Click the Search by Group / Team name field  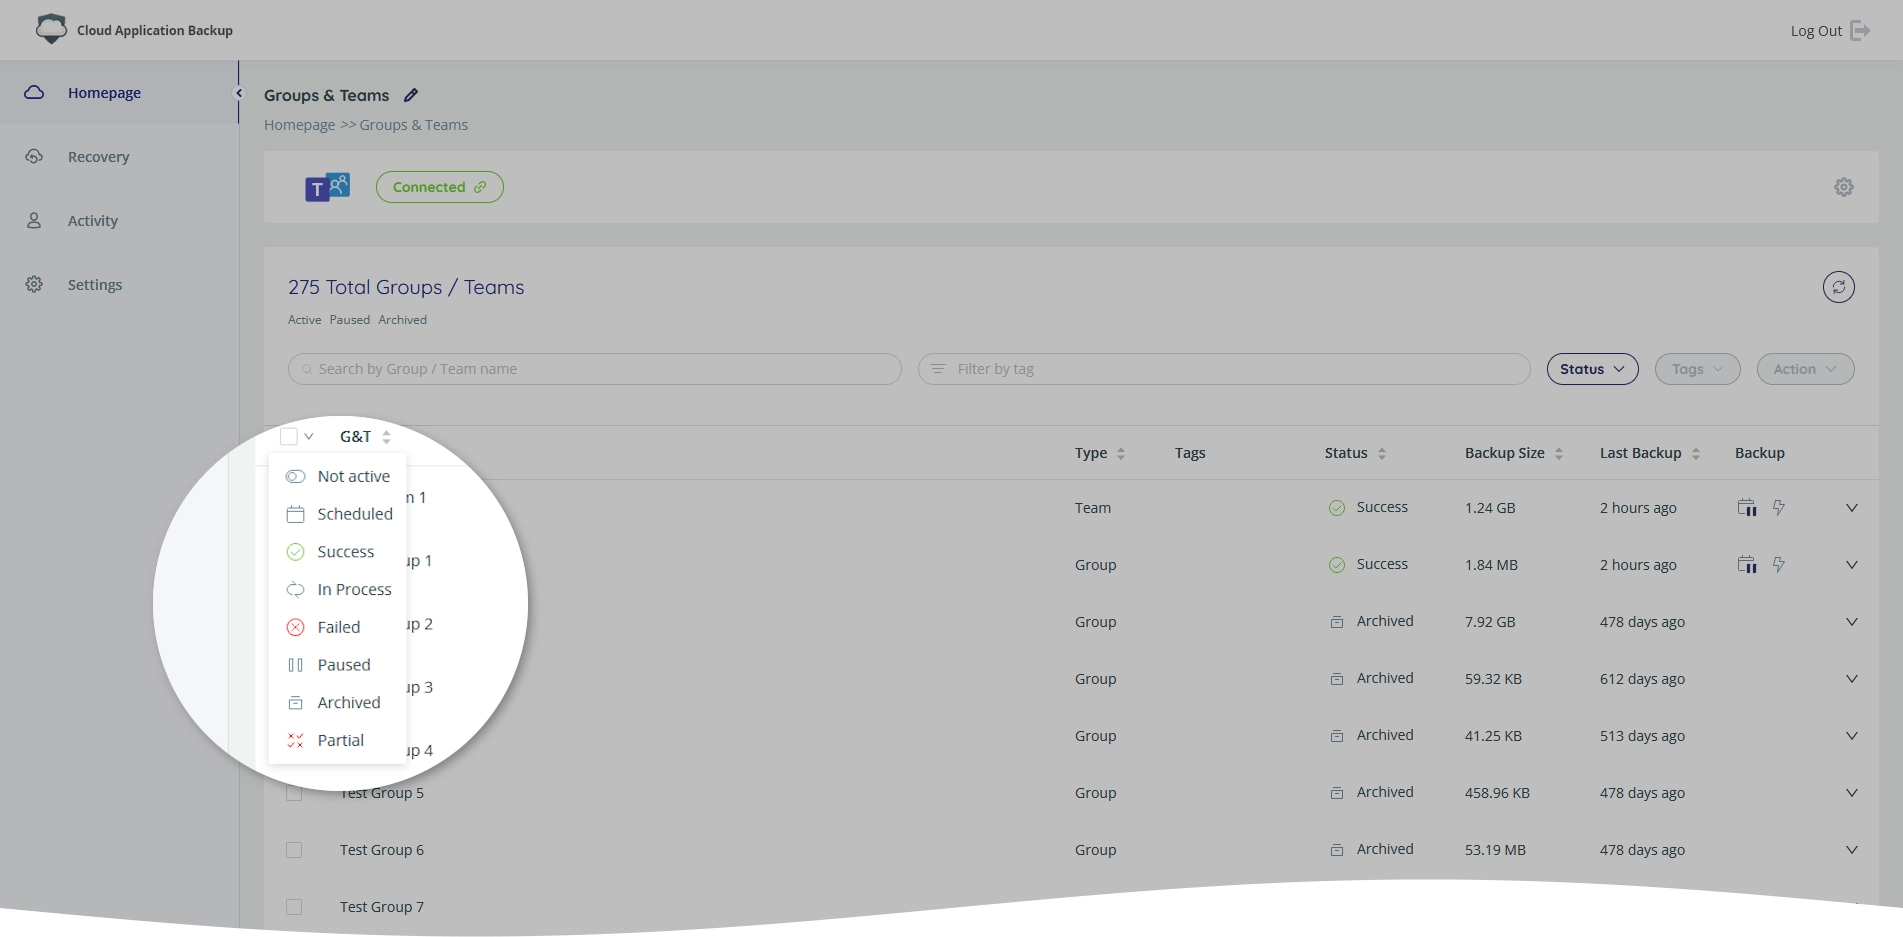pos(595,369)
